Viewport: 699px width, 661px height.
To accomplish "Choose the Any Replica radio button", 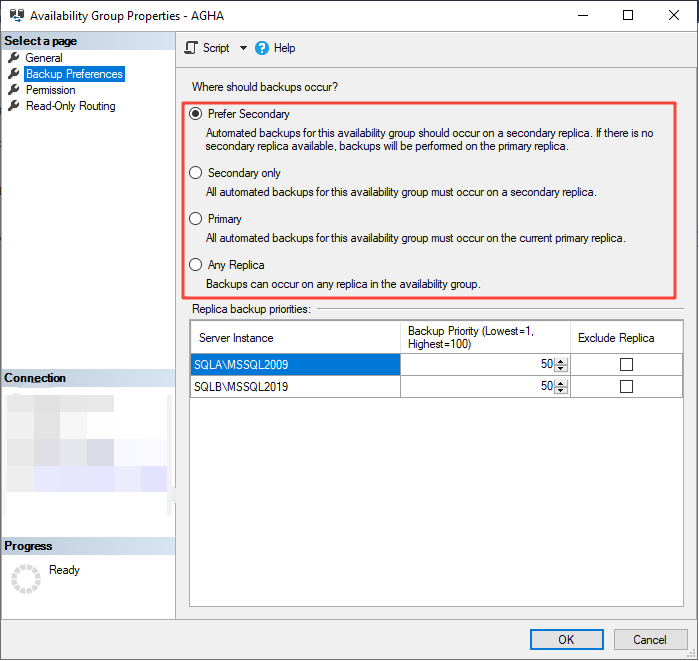I will [195, 265].
